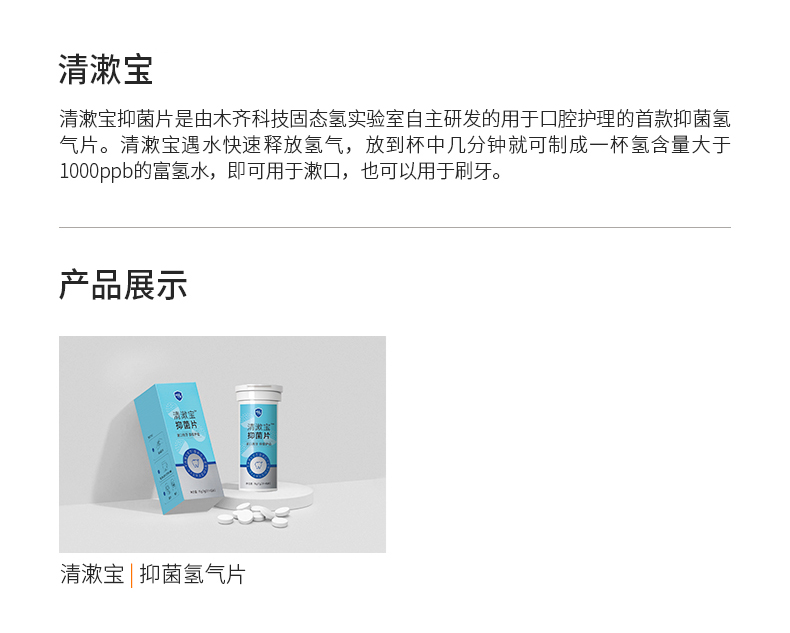Screen dimensions: 790x633
Task: Click the 清漱宝 caption below the image
Action: pyautogui.click(x=92, y=575)
